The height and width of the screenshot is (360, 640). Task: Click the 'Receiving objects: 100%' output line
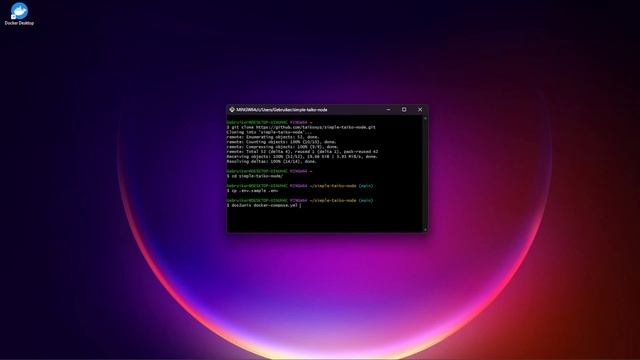tap(302, 157)
